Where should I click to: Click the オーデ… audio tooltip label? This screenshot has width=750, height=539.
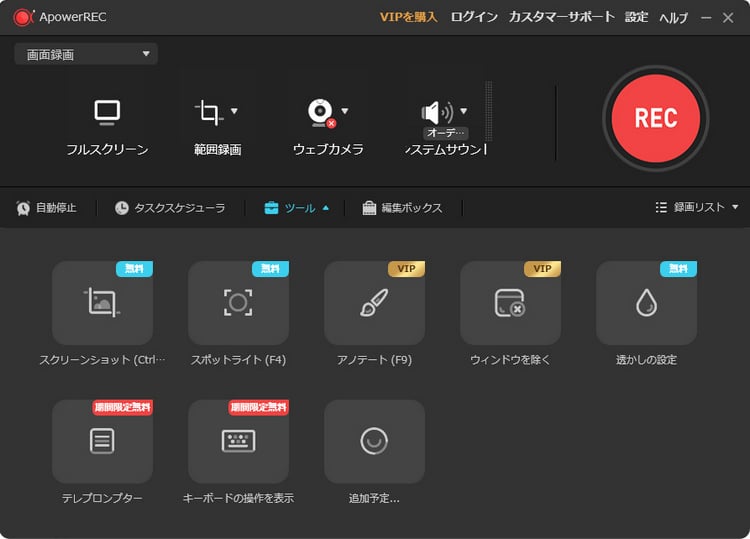445,132
